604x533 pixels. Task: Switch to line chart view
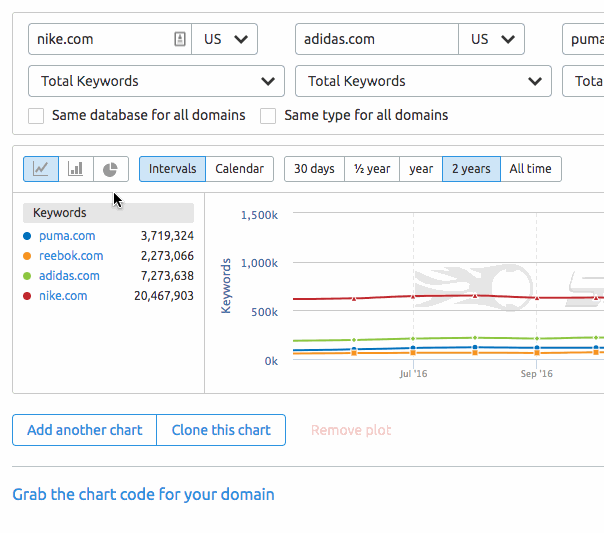point(41,169)
